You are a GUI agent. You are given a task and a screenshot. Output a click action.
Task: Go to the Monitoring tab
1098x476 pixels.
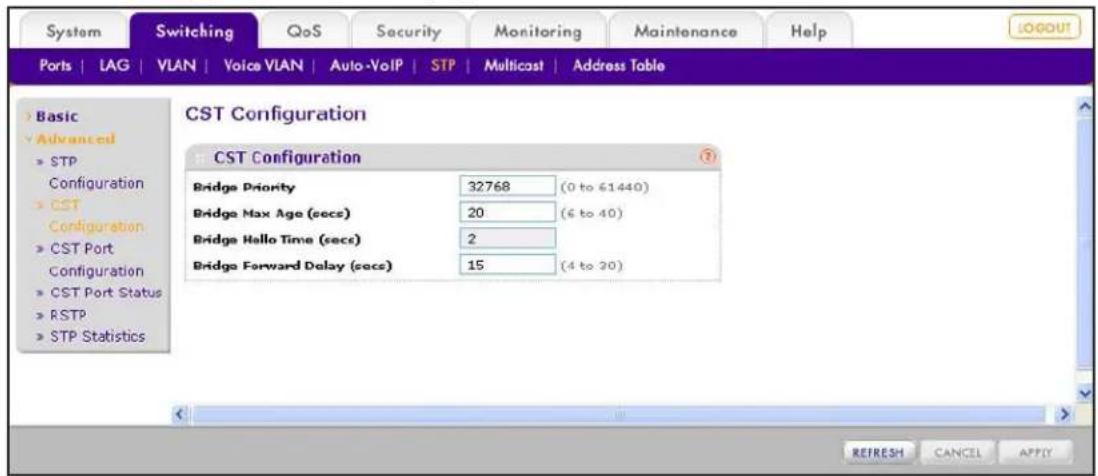[x=538, y=32]
